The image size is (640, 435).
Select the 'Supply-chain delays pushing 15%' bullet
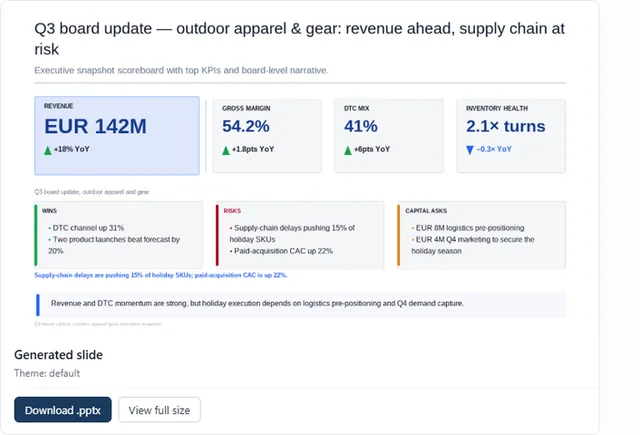[292, 233]
